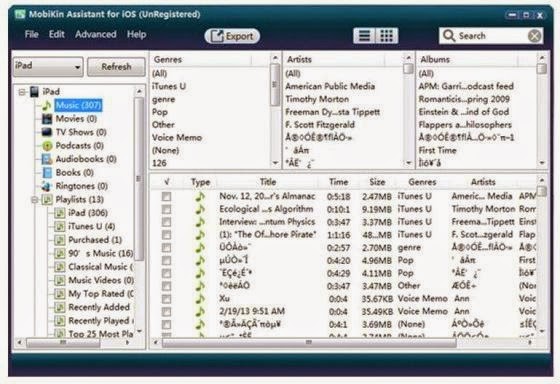The height and width of the screenshot is (384, 560).
Task: Collapse the Playlists tree node
Action: pyautogui.click(x=35, y=200)
